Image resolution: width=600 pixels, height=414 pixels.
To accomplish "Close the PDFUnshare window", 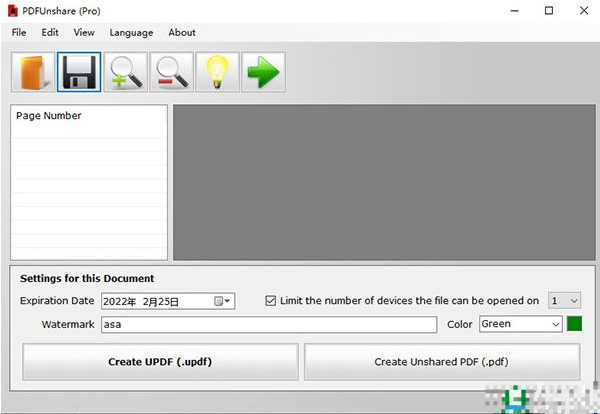I will pos(584,11).
